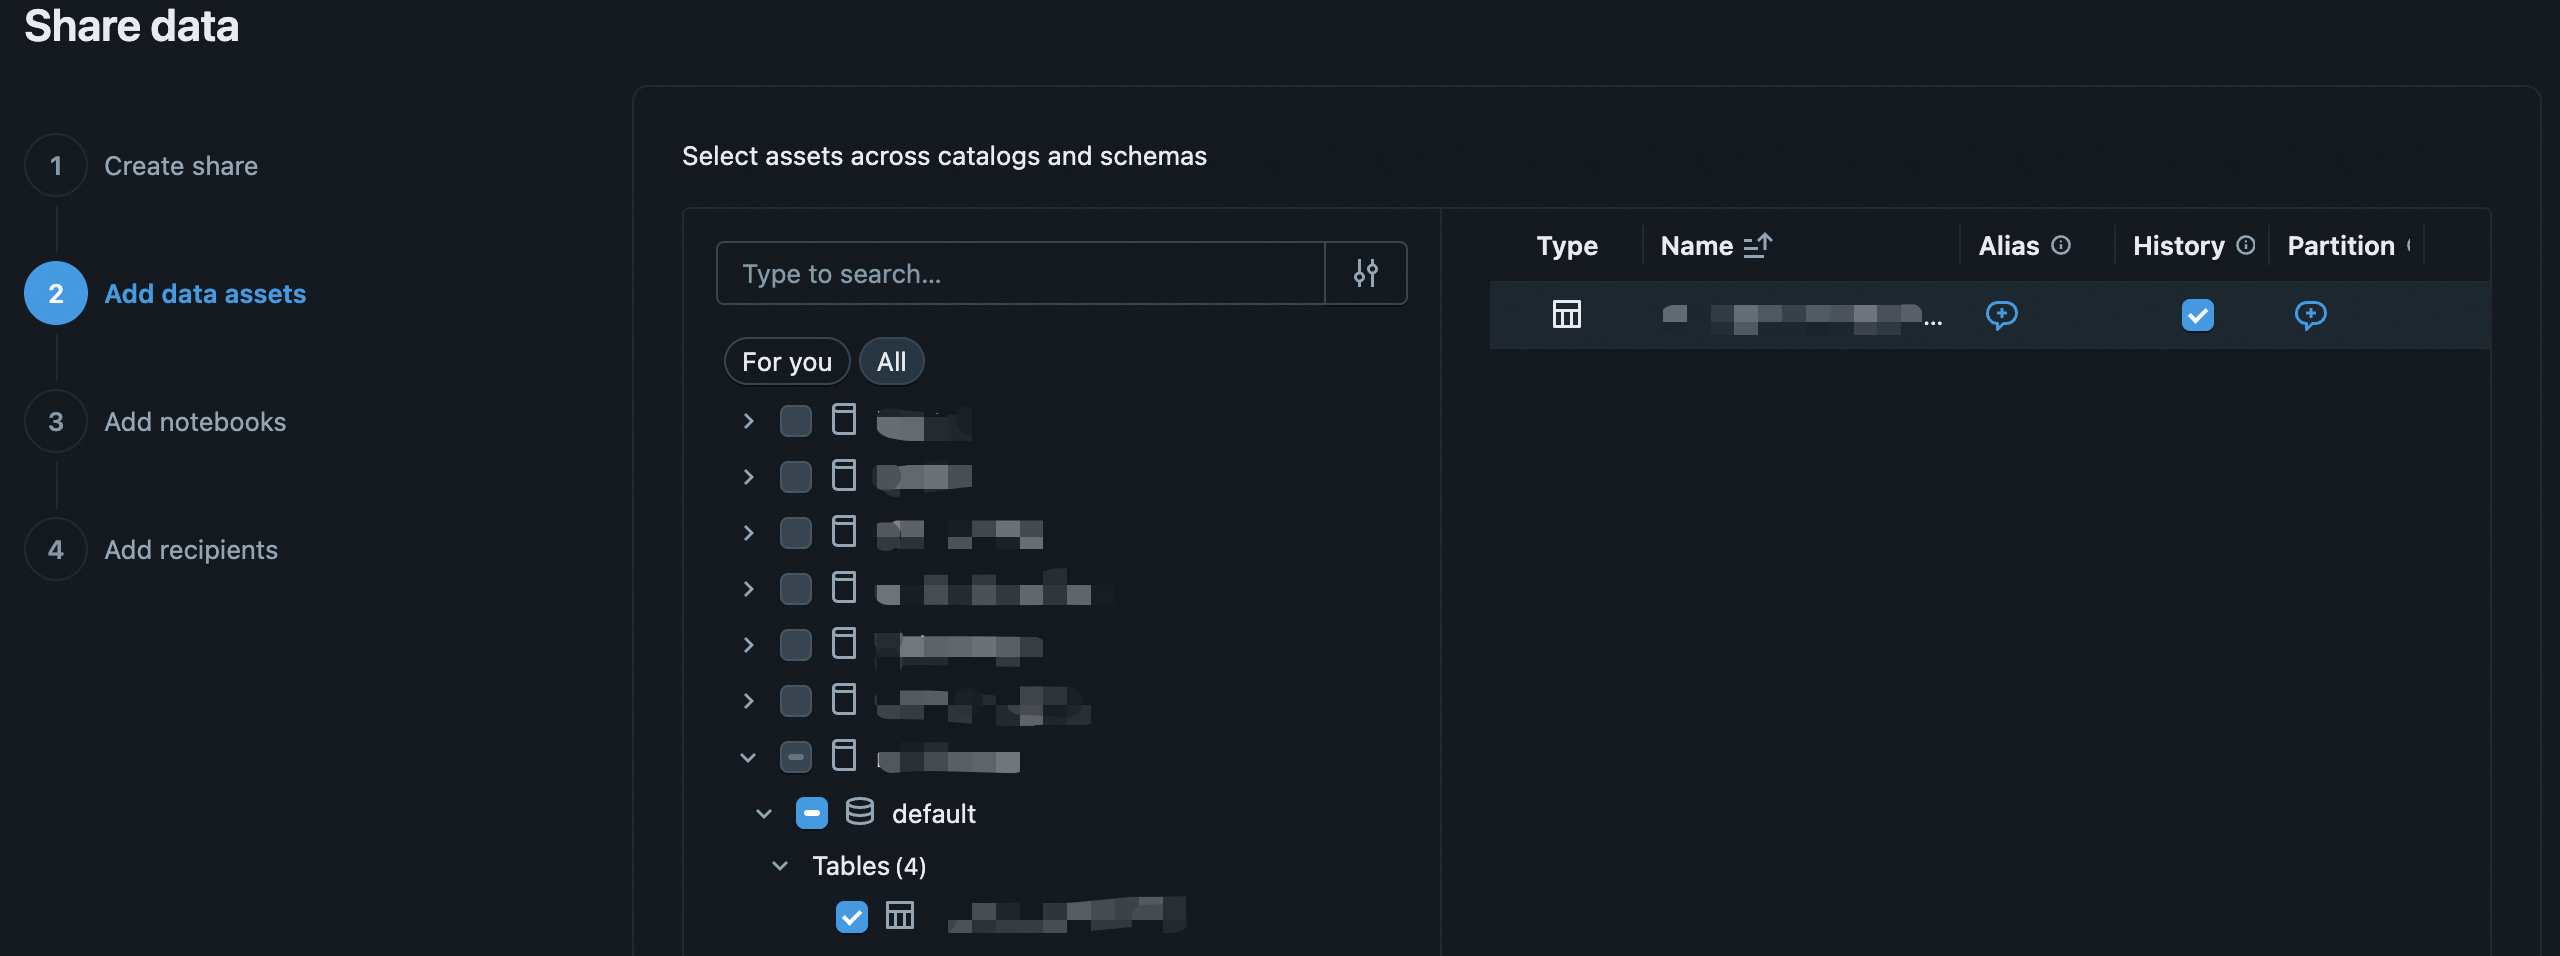Go to the Create share step

click(x=181, y=166)
